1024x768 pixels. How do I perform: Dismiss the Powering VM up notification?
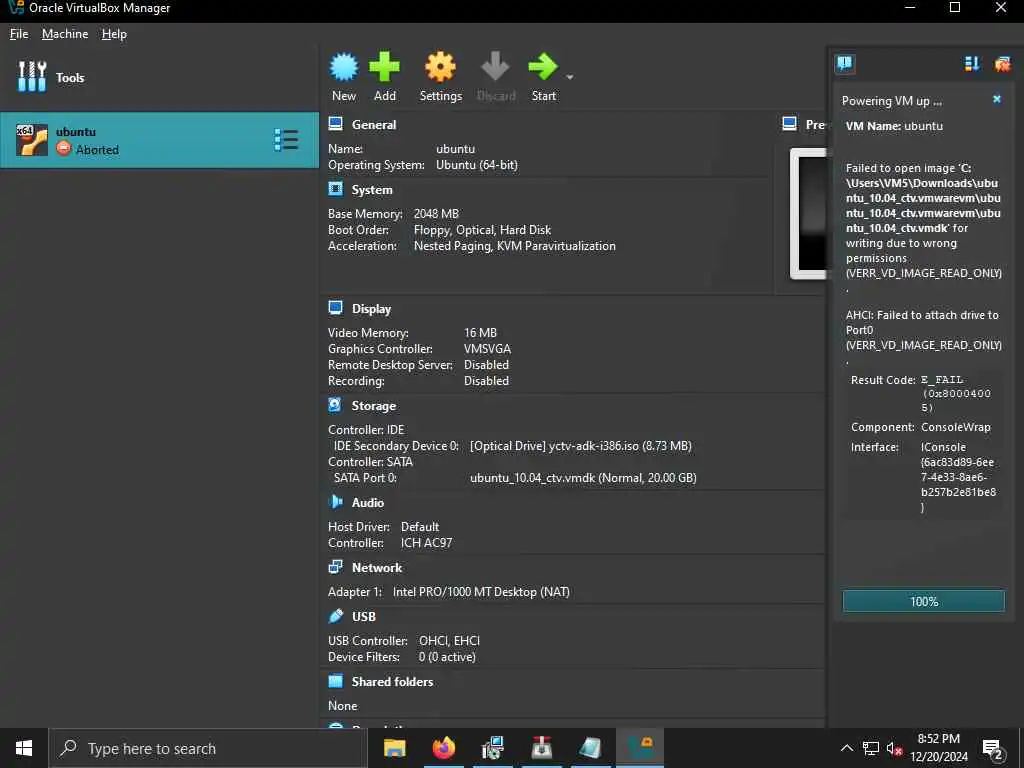pos(997,99)
